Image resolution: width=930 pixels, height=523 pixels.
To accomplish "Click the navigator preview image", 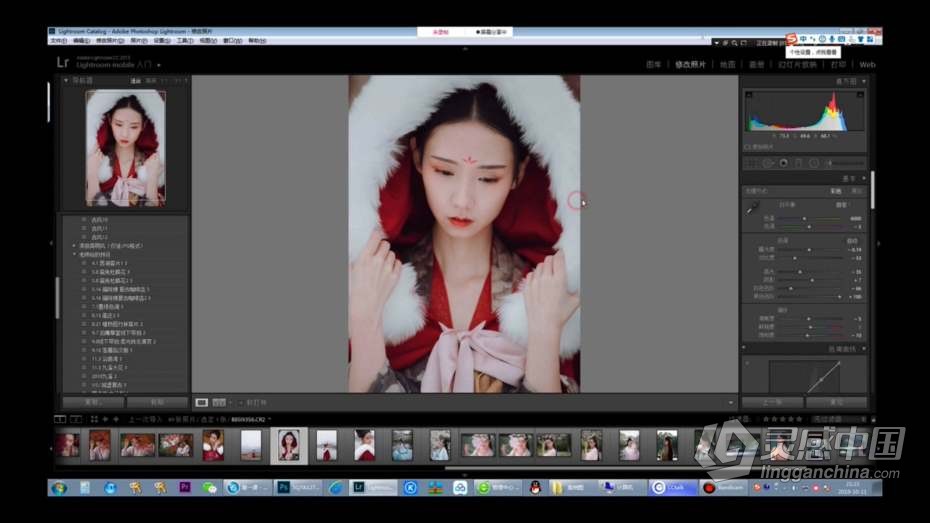I will tap(125, 148).
